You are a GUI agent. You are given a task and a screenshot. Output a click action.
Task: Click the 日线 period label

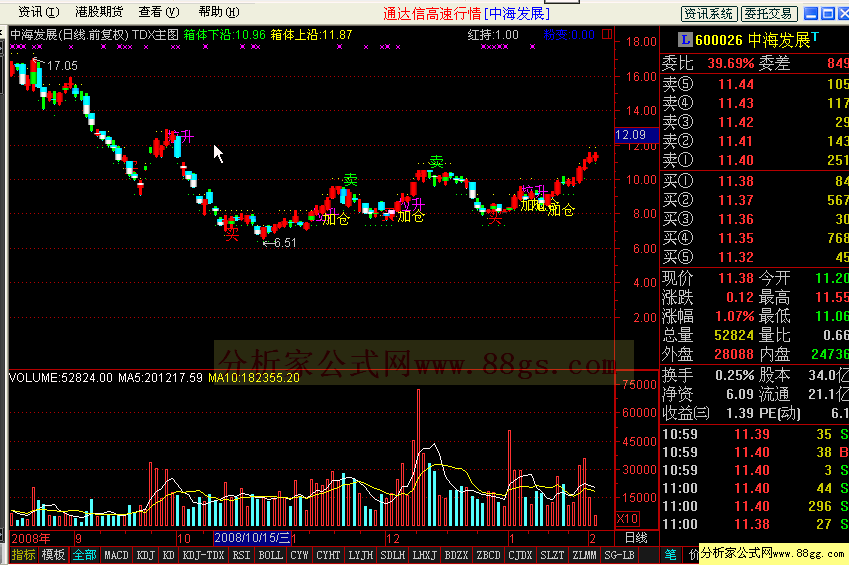[x=636, y=538]
